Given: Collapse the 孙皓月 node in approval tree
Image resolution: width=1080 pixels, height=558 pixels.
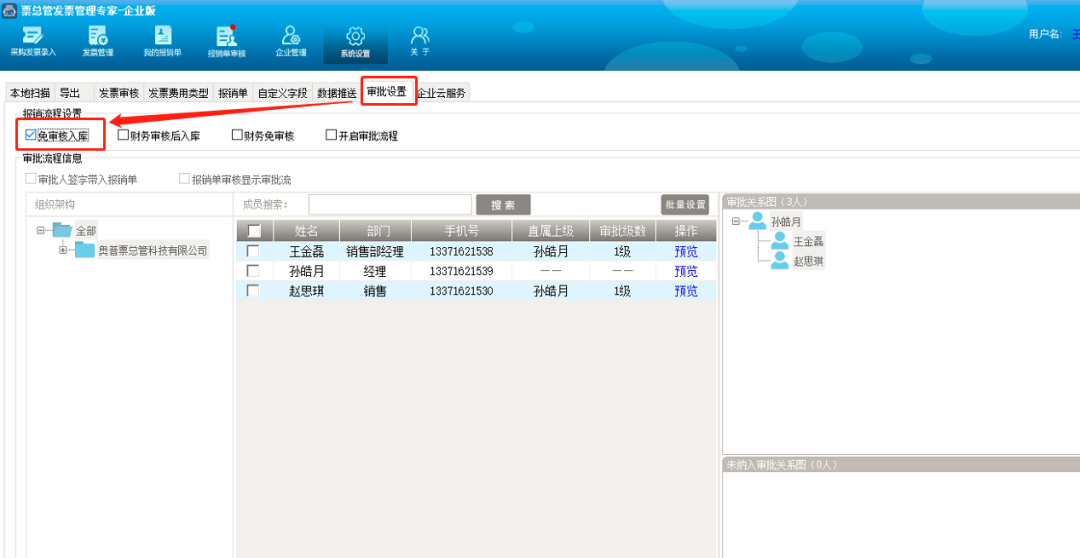Looking at the screenshot, I should point(736,221).
